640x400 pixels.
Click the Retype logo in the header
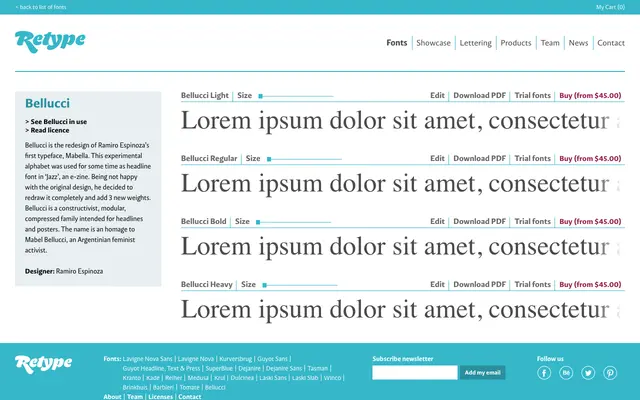(x=50, y=41)
